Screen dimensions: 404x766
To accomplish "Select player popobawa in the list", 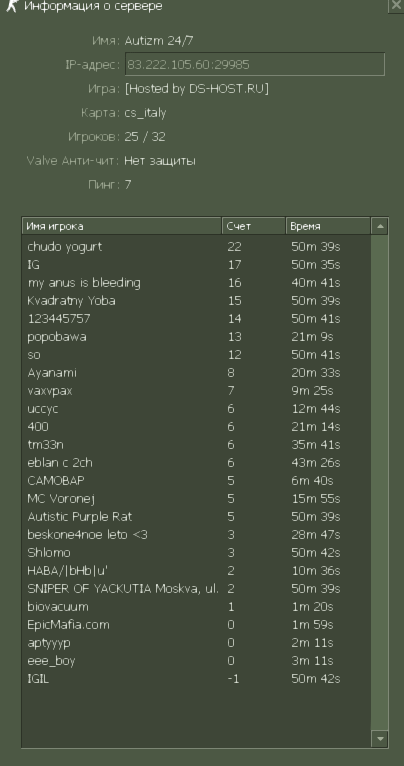I will [196, 337].
